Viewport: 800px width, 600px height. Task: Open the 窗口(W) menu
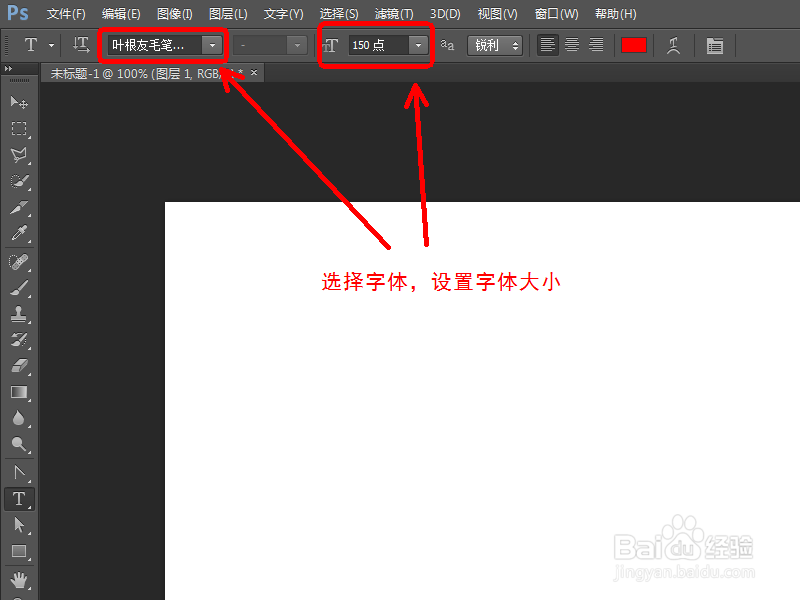coord(556,14)
